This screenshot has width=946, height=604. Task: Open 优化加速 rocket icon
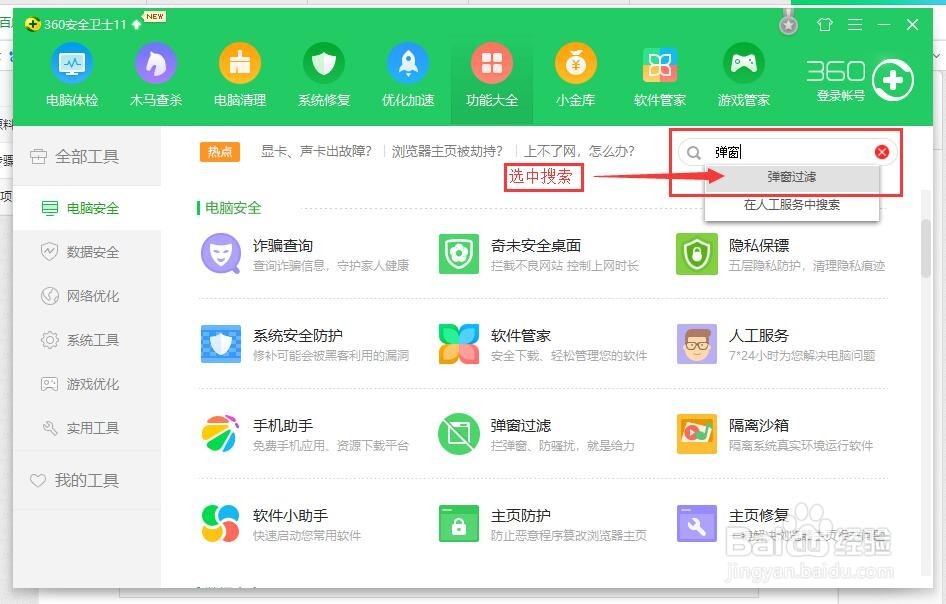pos(408,63)
